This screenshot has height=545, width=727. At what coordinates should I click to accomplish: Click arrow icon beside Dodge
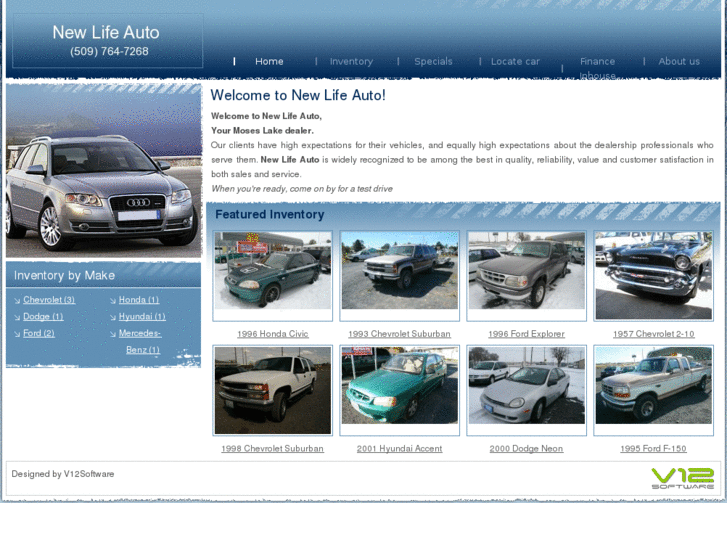tap(17, 317)
